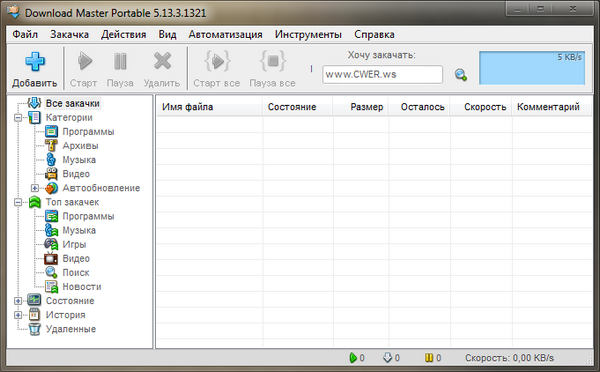Select Программы under Топ закачек

pyautogui.click(x=88, y=216)
